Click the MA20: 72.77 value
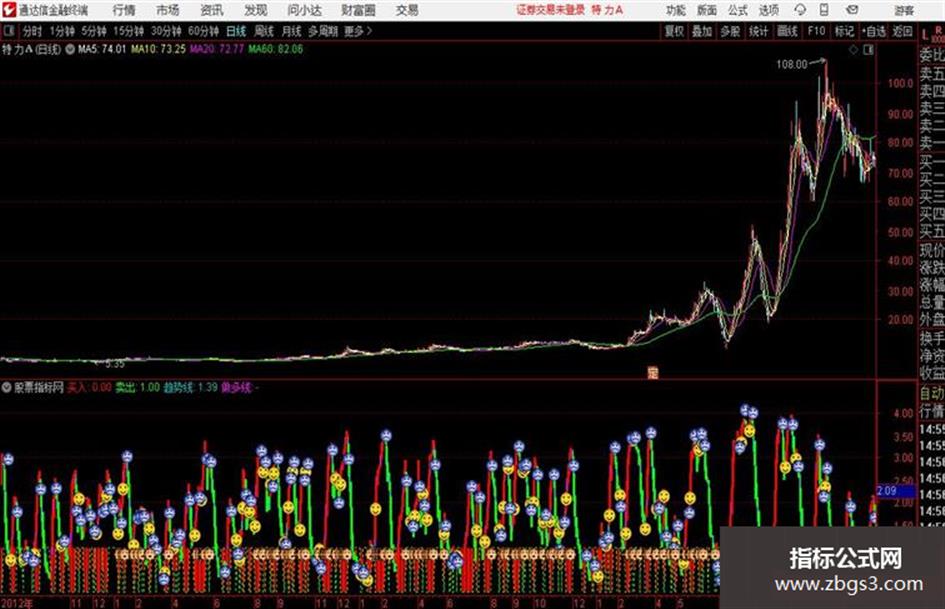The width and height of the screenshot is (945, 609). tap(217, 49)
